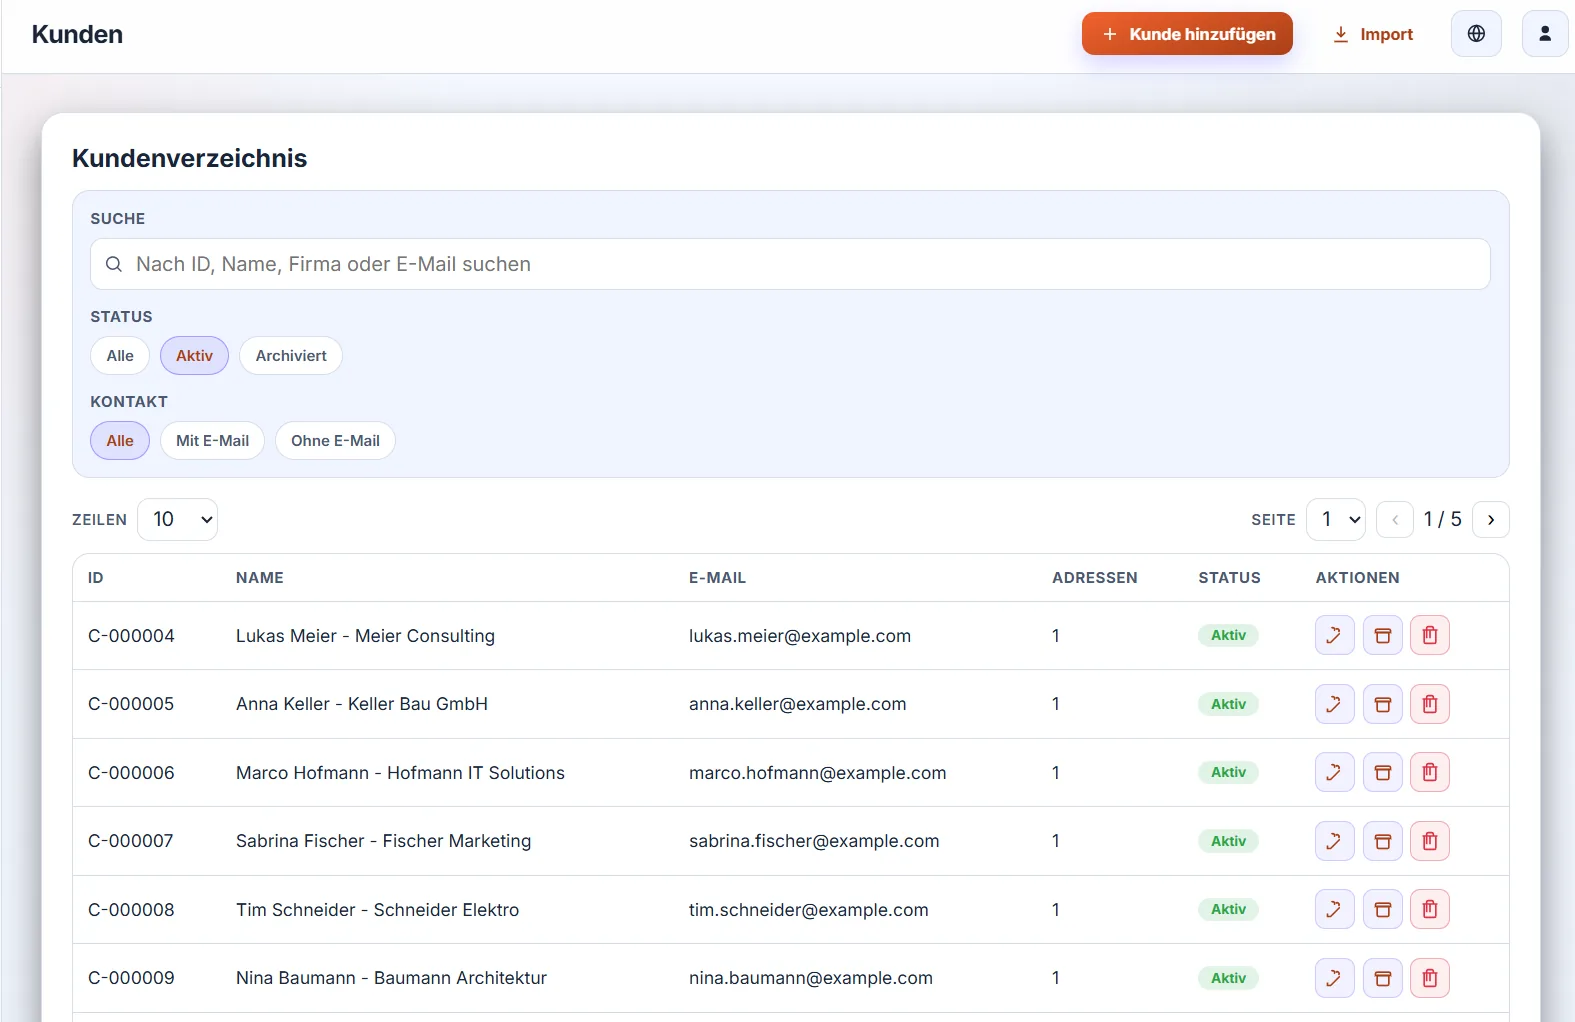Delete customer Lukas Meier
This screenshot has height=1022, width=1575.
point(1430,635)
